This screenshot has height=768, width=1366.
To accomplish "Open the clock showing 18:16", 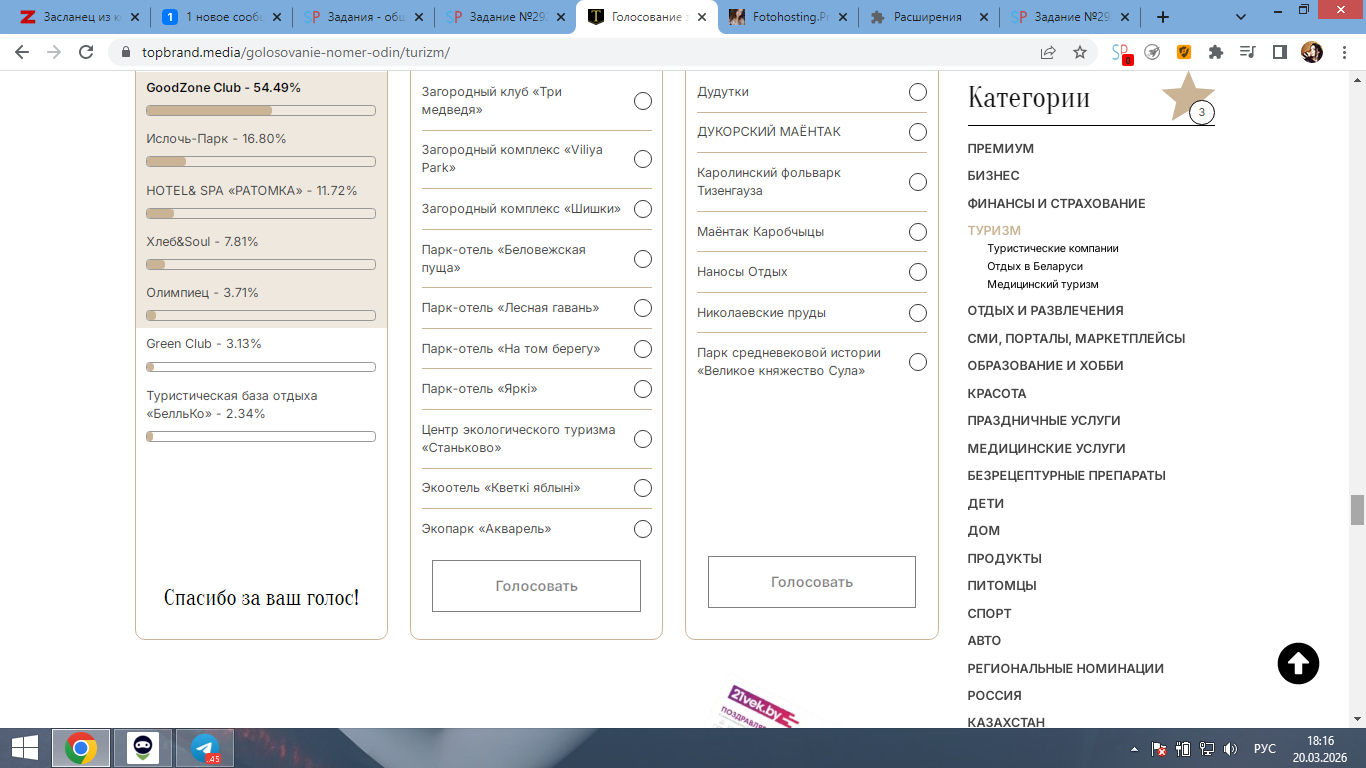I will (x=1319, y=749).
